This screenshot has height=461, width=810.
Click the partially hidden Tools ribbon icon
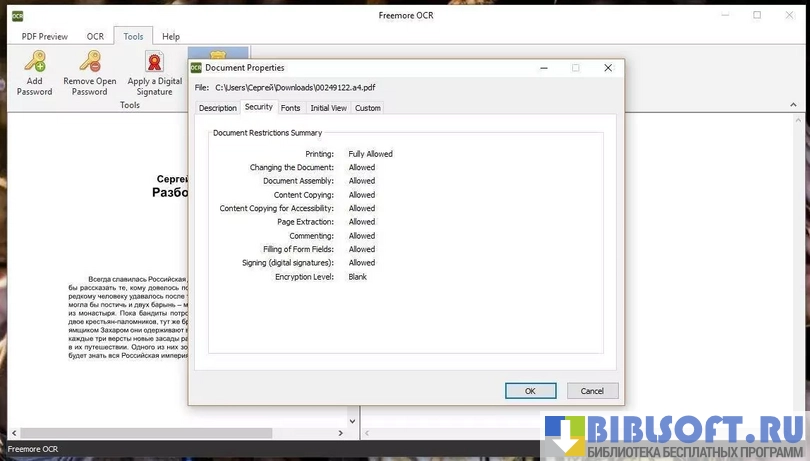pos(217,53)
